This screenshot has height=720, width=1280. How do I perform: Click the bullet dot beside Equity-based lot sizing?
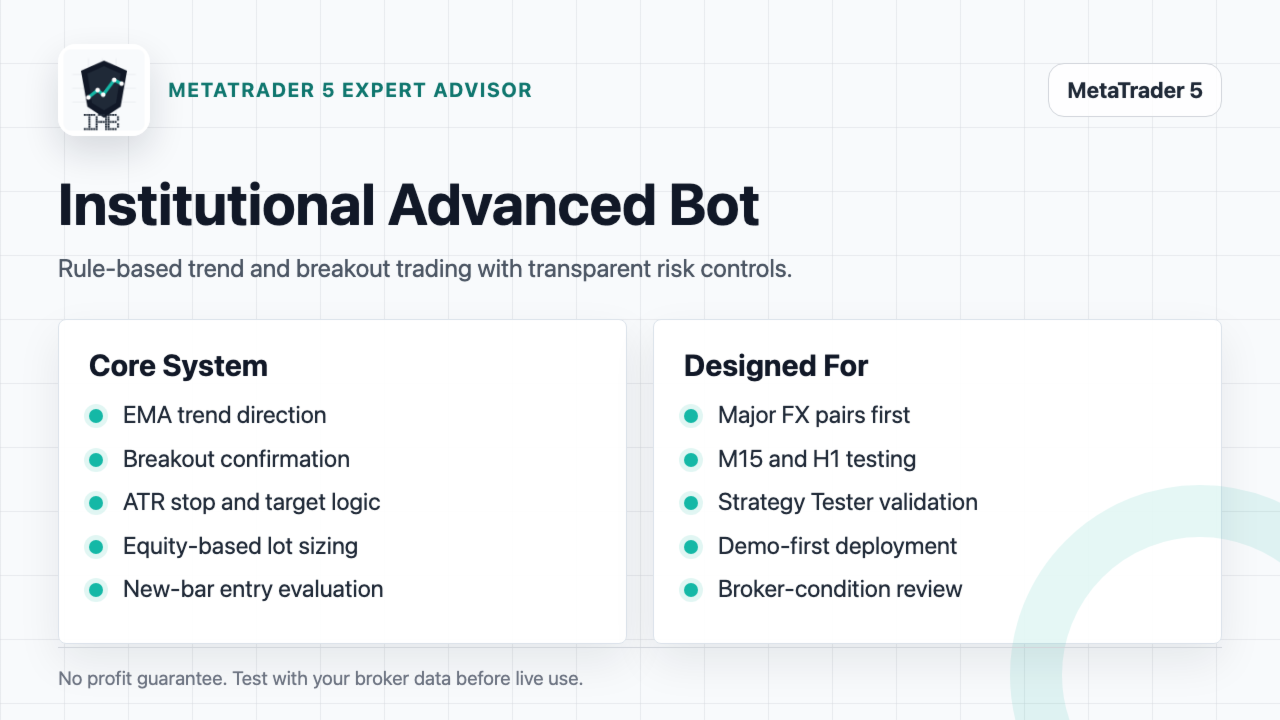click(x=96, y=547)
